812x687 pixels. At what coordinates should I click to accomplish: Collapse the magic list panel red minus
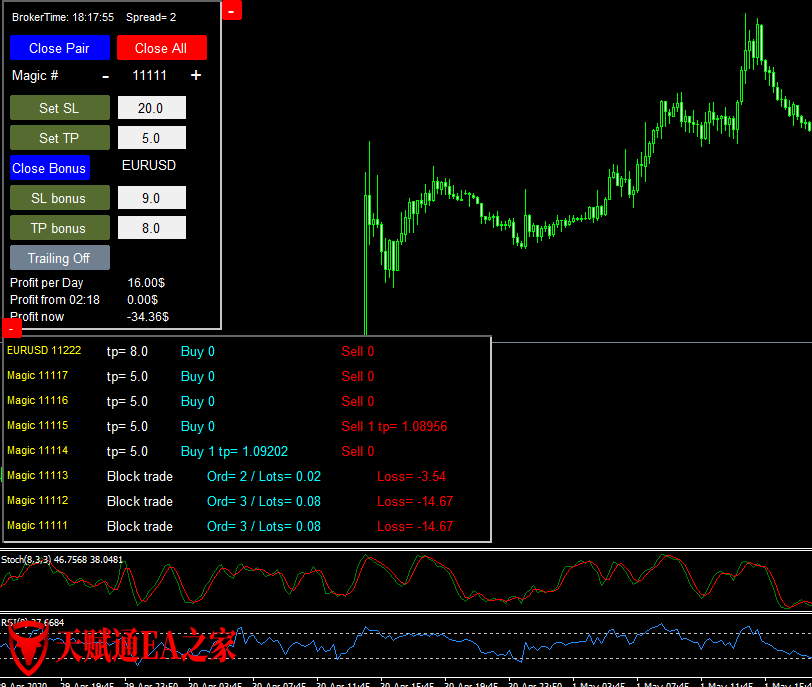click(12, 328)
